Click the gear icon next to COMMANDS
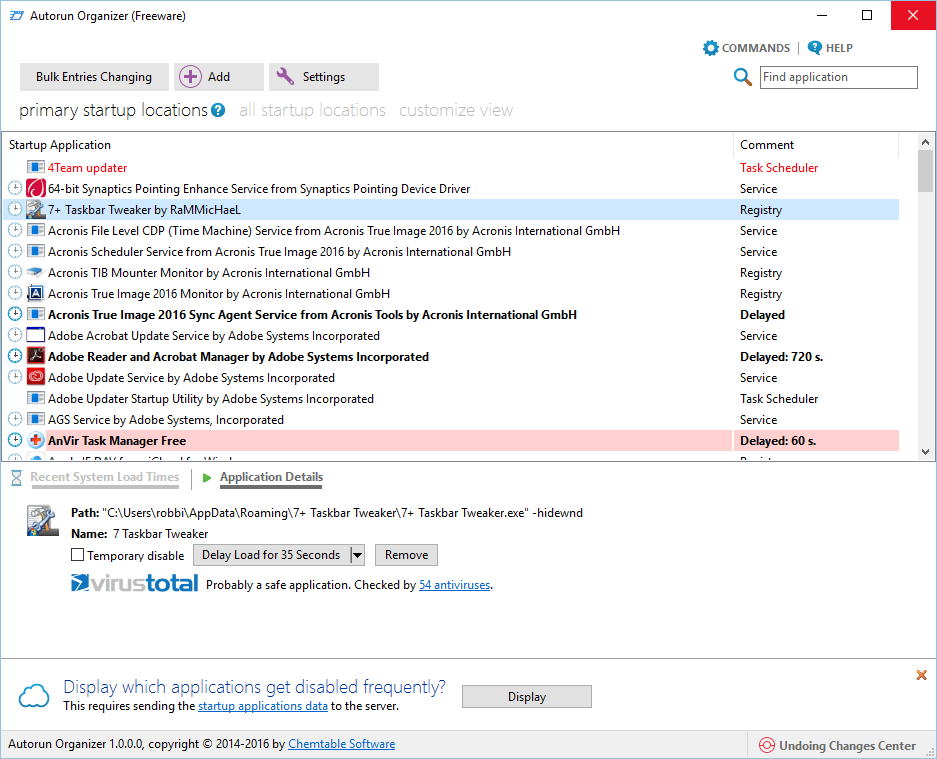Image resolution: width=937 pixels, height=759 pixels. pyautogui.click(x=710, y=48)
